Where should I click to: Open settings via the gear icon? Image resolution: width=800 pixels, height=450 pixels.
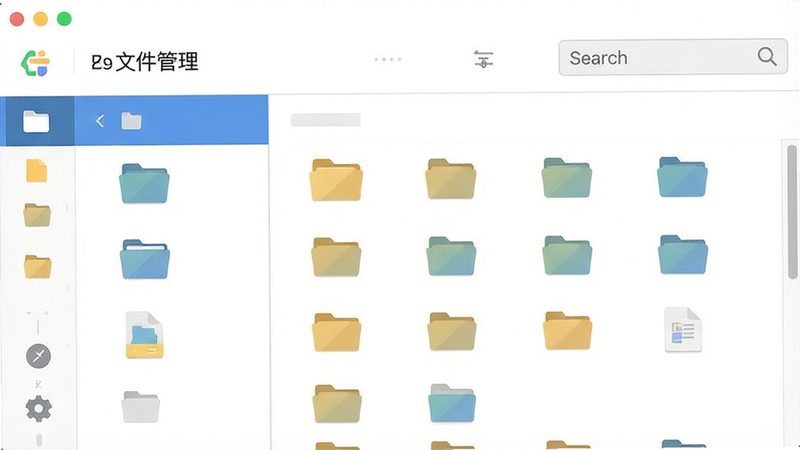38,409
